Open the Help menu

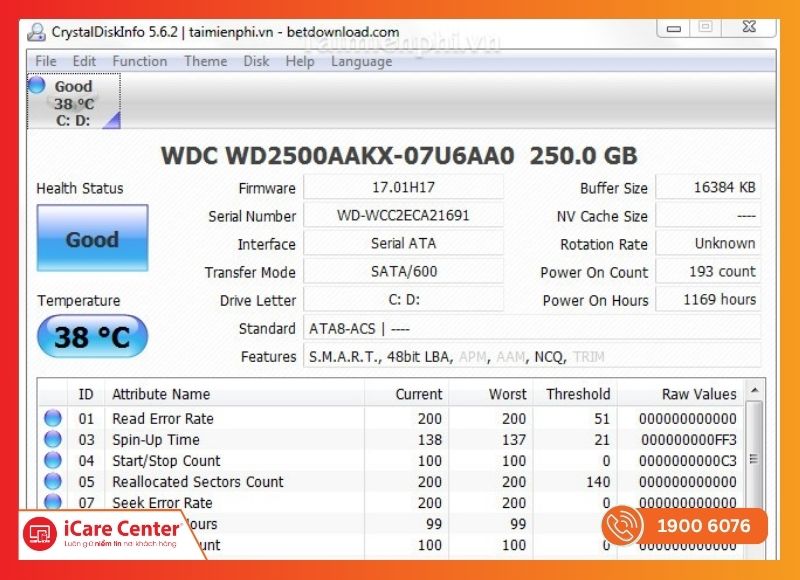[x=298, y=61]
